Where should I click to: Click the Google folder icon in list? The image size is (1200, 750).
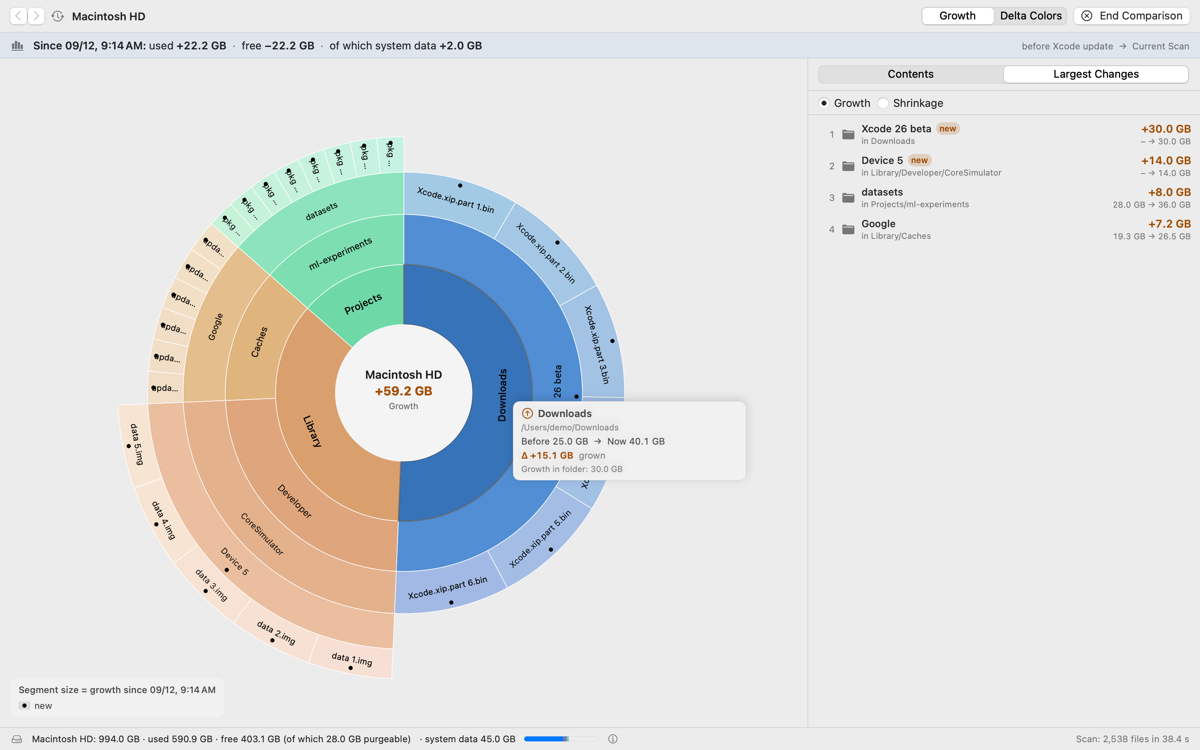coord(848,230)
